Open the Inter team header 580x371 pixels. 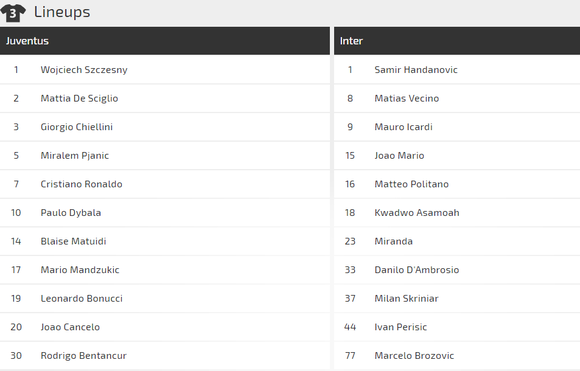[457, 41]
